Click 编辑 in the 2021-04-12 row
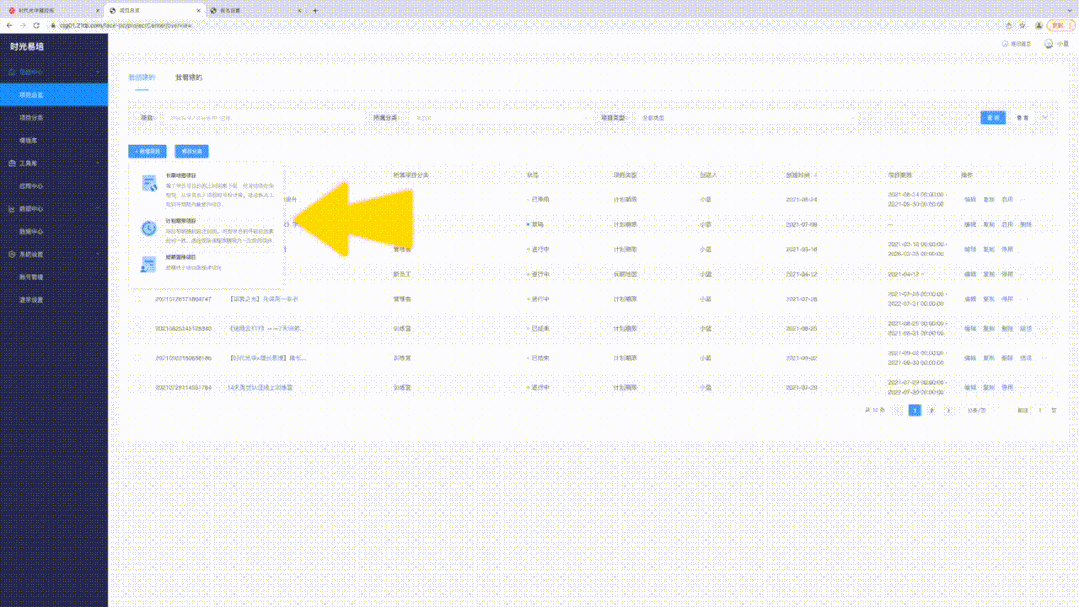This screenshot has height=607, width=1079. tap(970, 274)
